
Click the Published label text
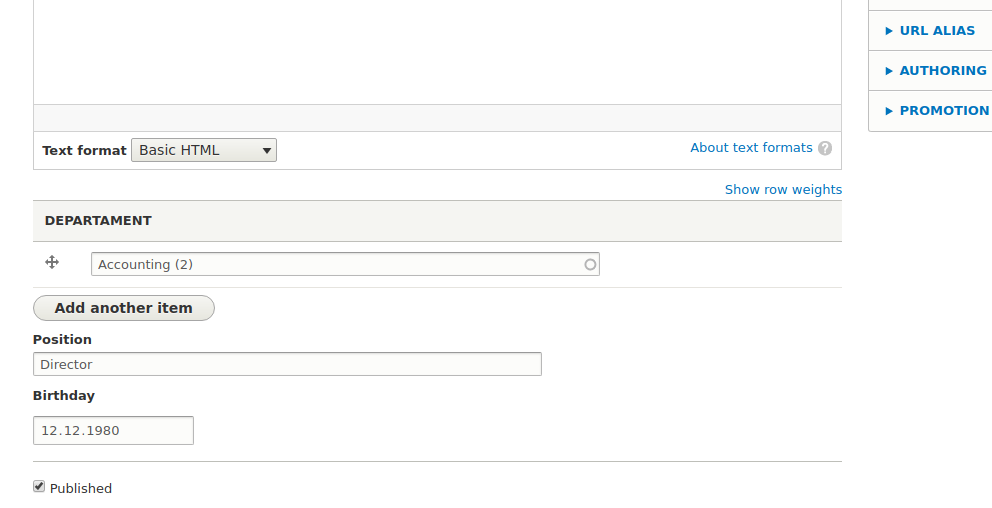[x=81, y=488]
